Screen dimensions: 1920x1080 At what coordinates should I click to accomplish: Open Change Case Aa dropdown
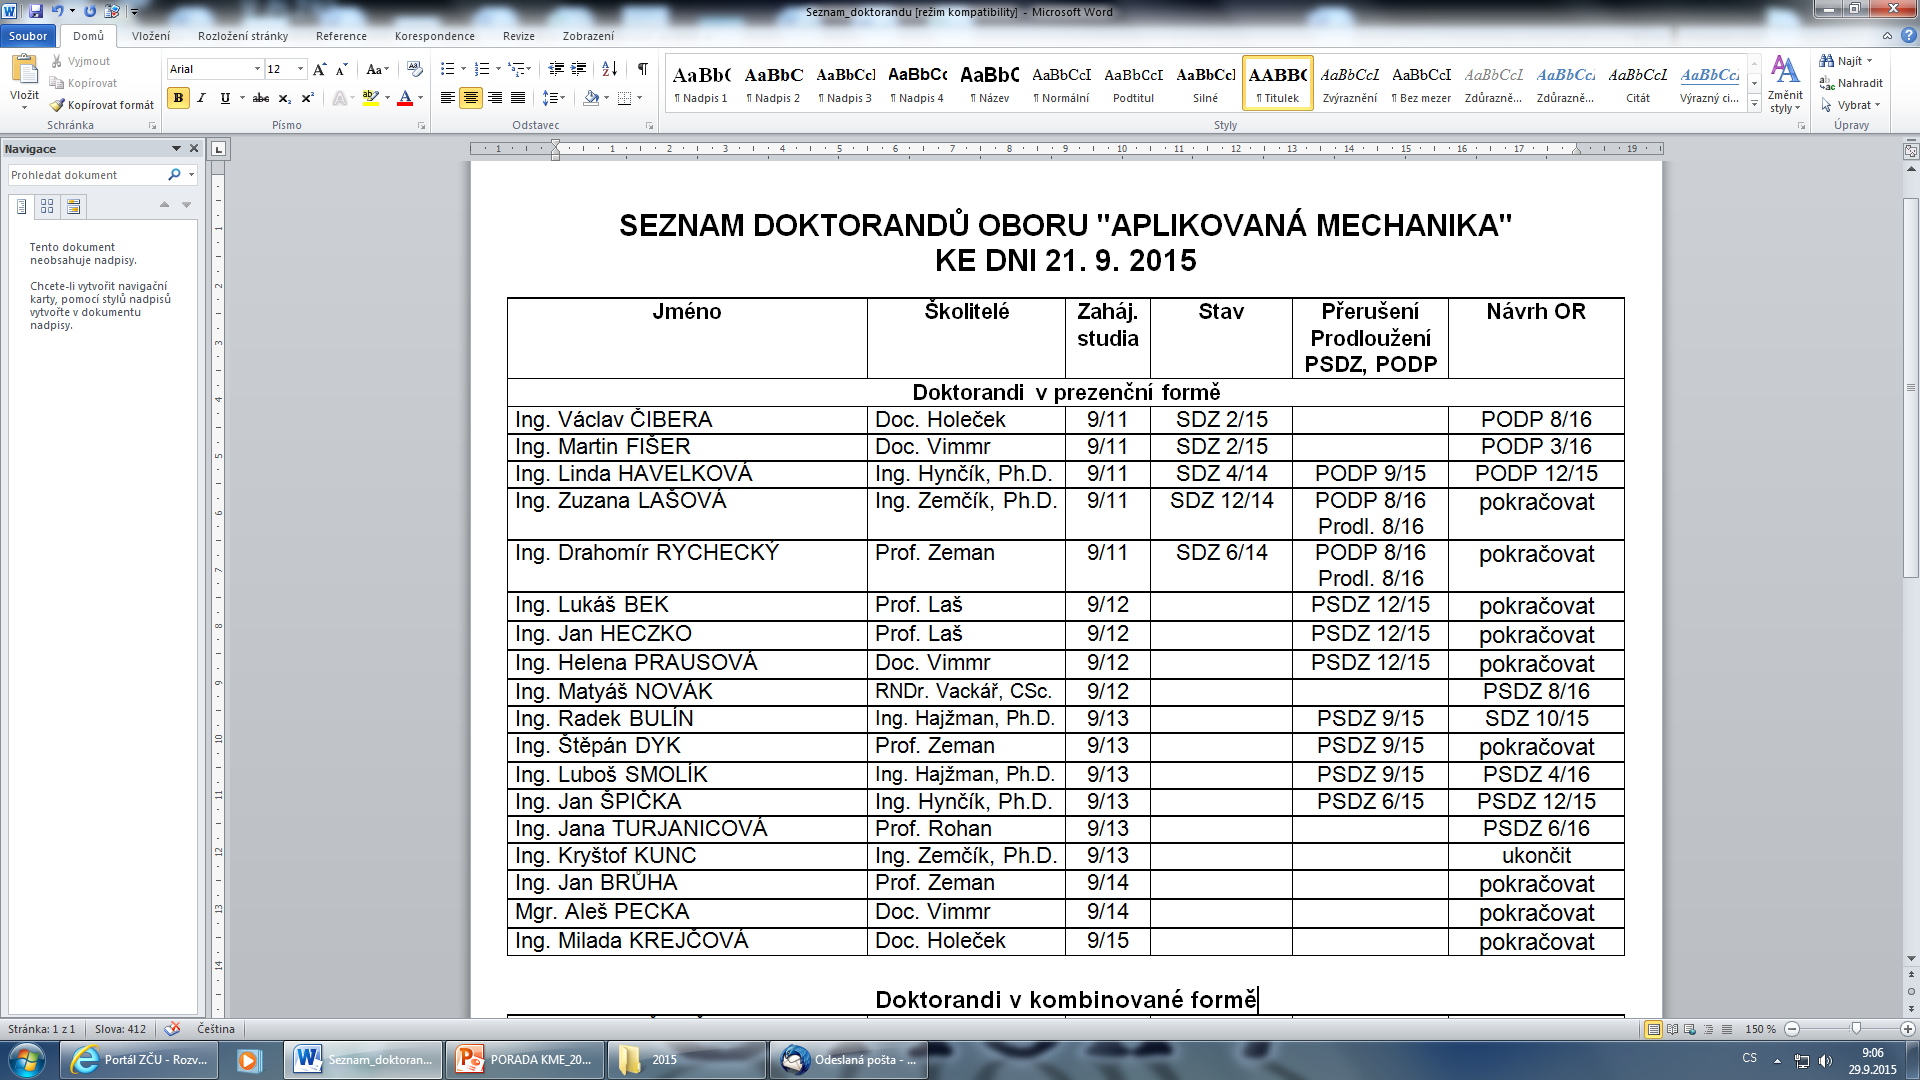coord(376,69)
